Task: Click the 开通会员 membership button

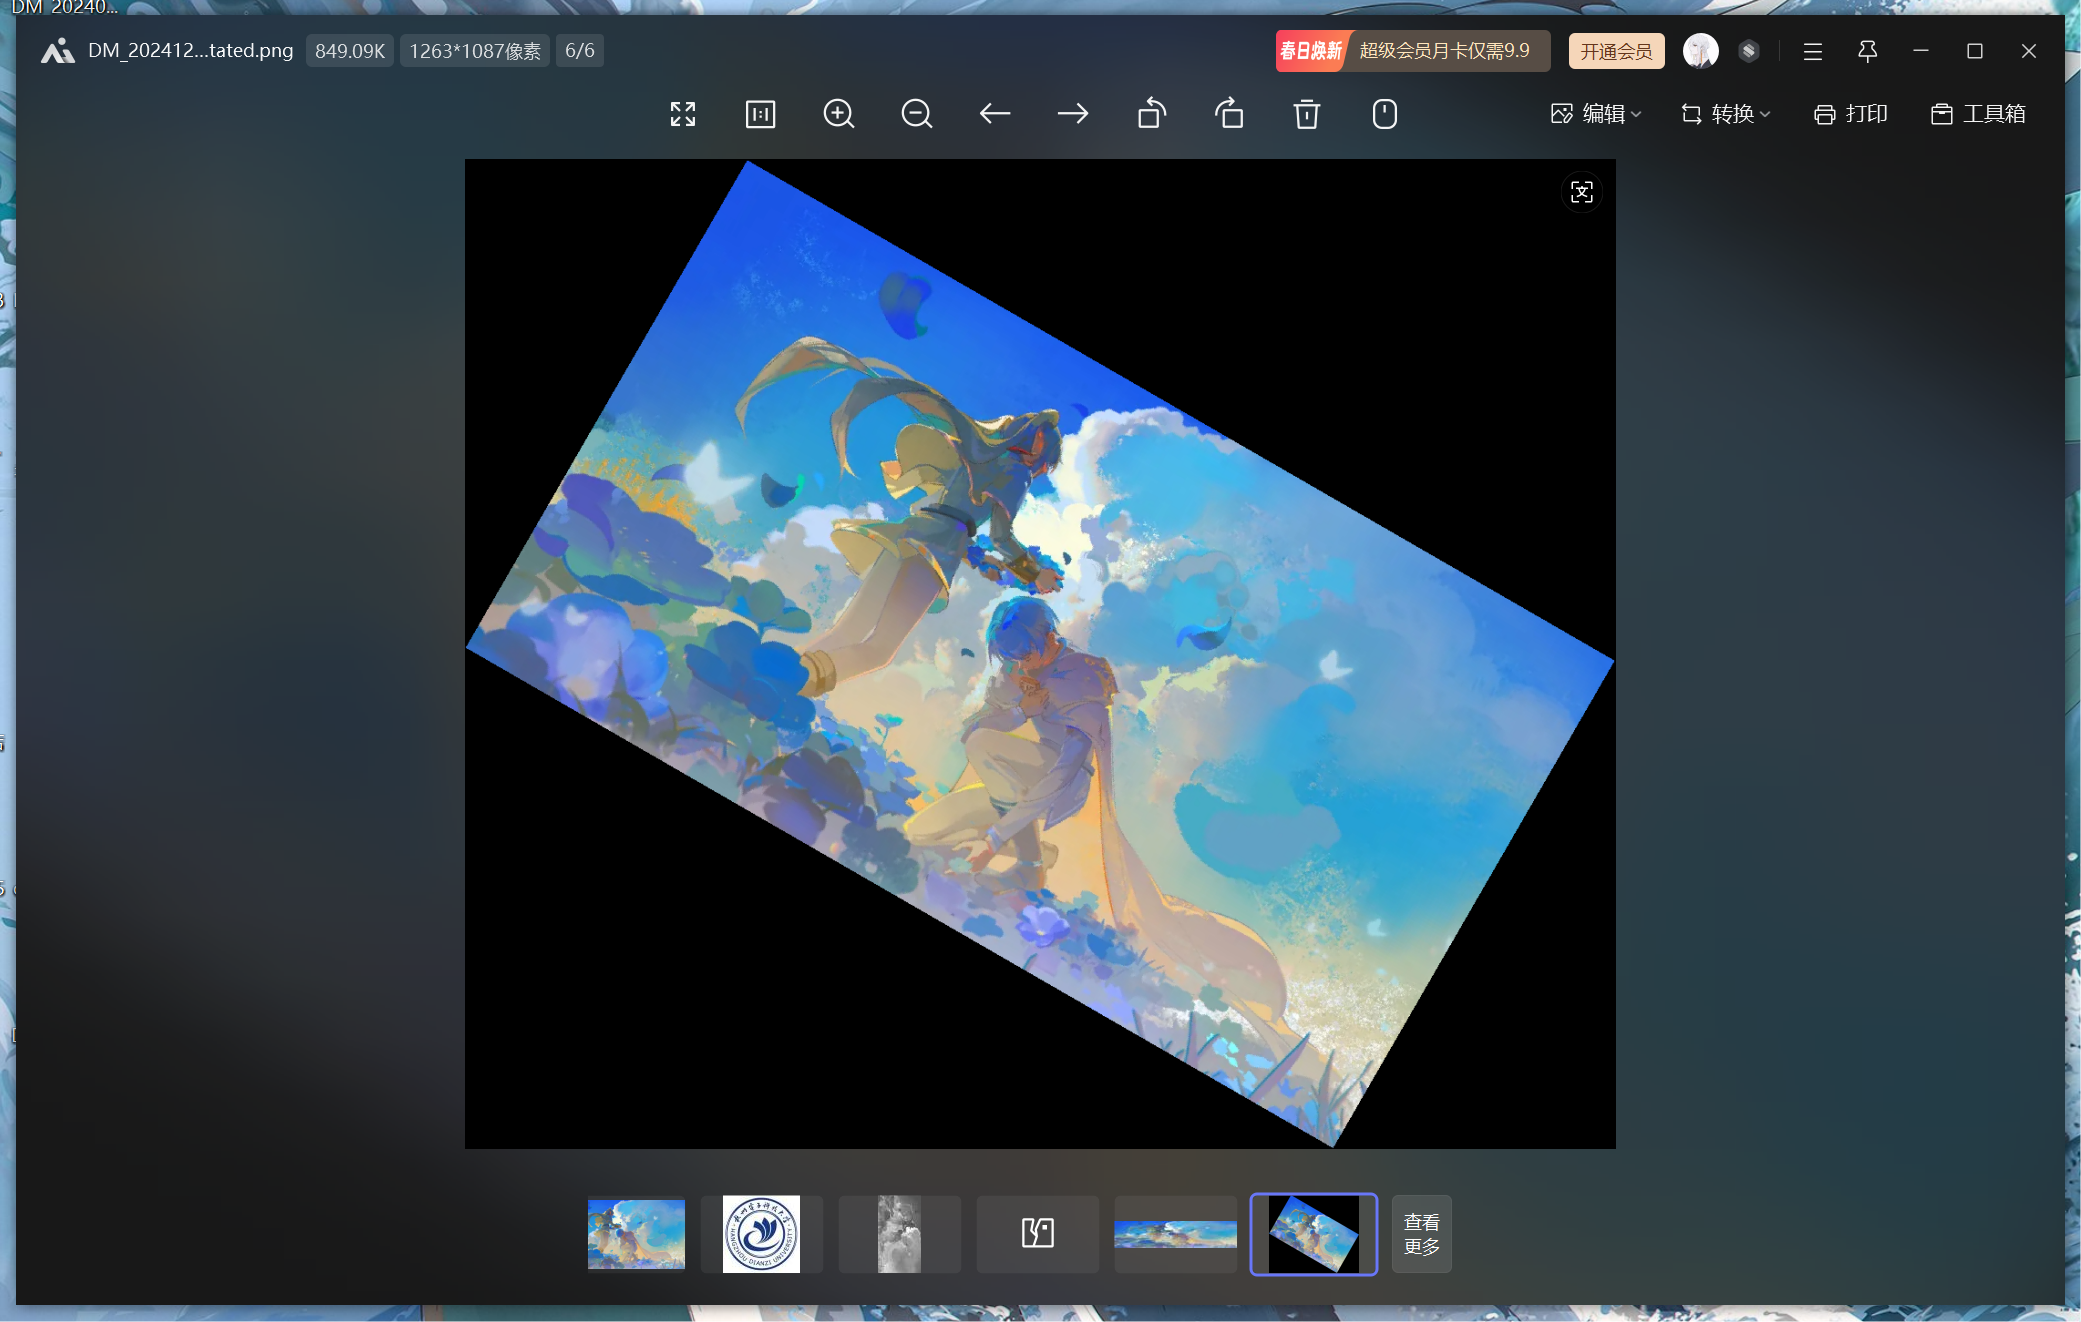Action: [1617, 51]
